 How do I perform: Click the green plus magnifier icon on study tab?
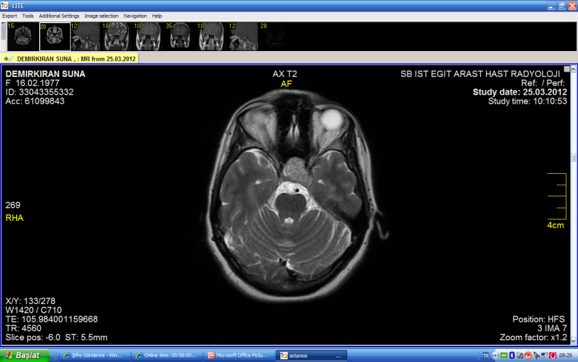[8, 59]
